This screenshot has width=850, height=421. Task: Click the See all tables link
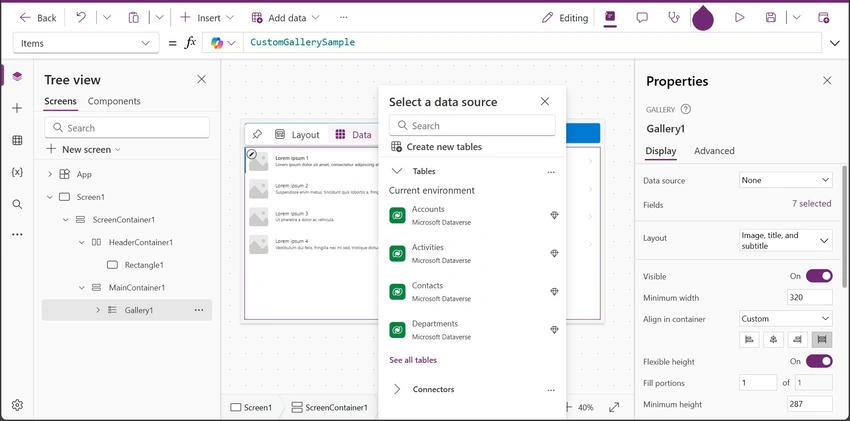(x=413, y=360)
